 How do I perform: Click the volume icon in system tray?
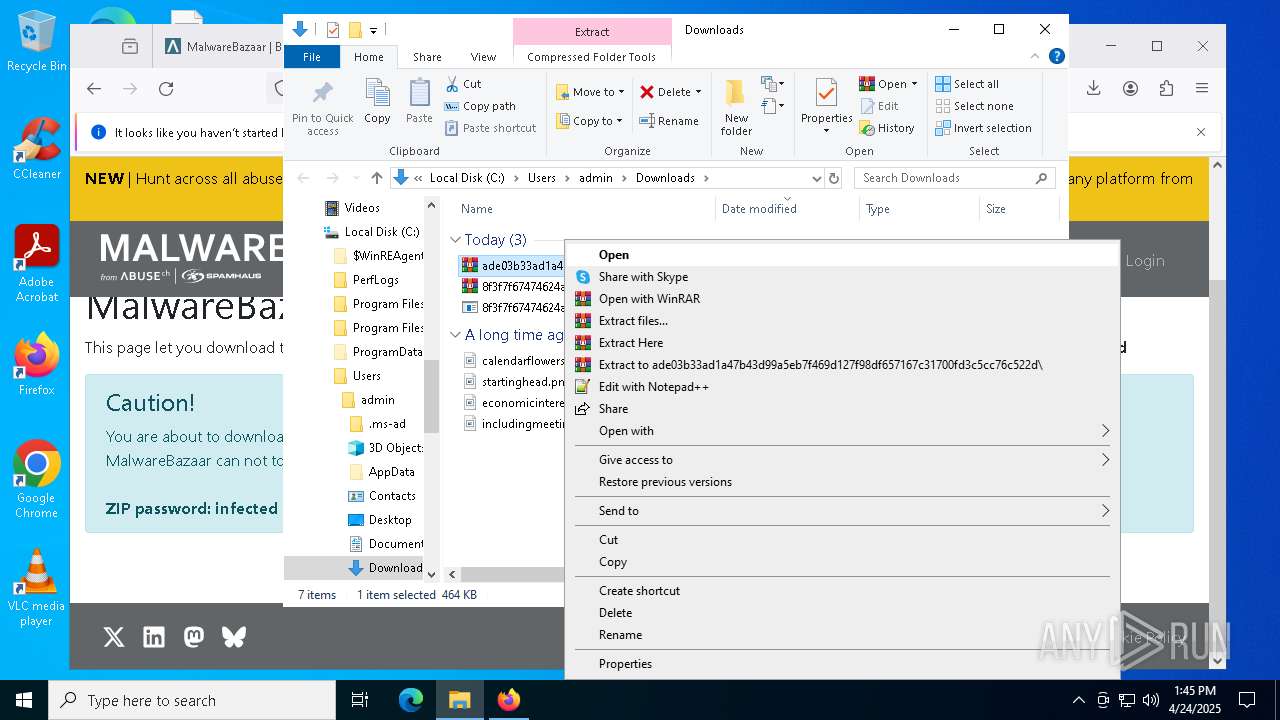click(1150, 700)
